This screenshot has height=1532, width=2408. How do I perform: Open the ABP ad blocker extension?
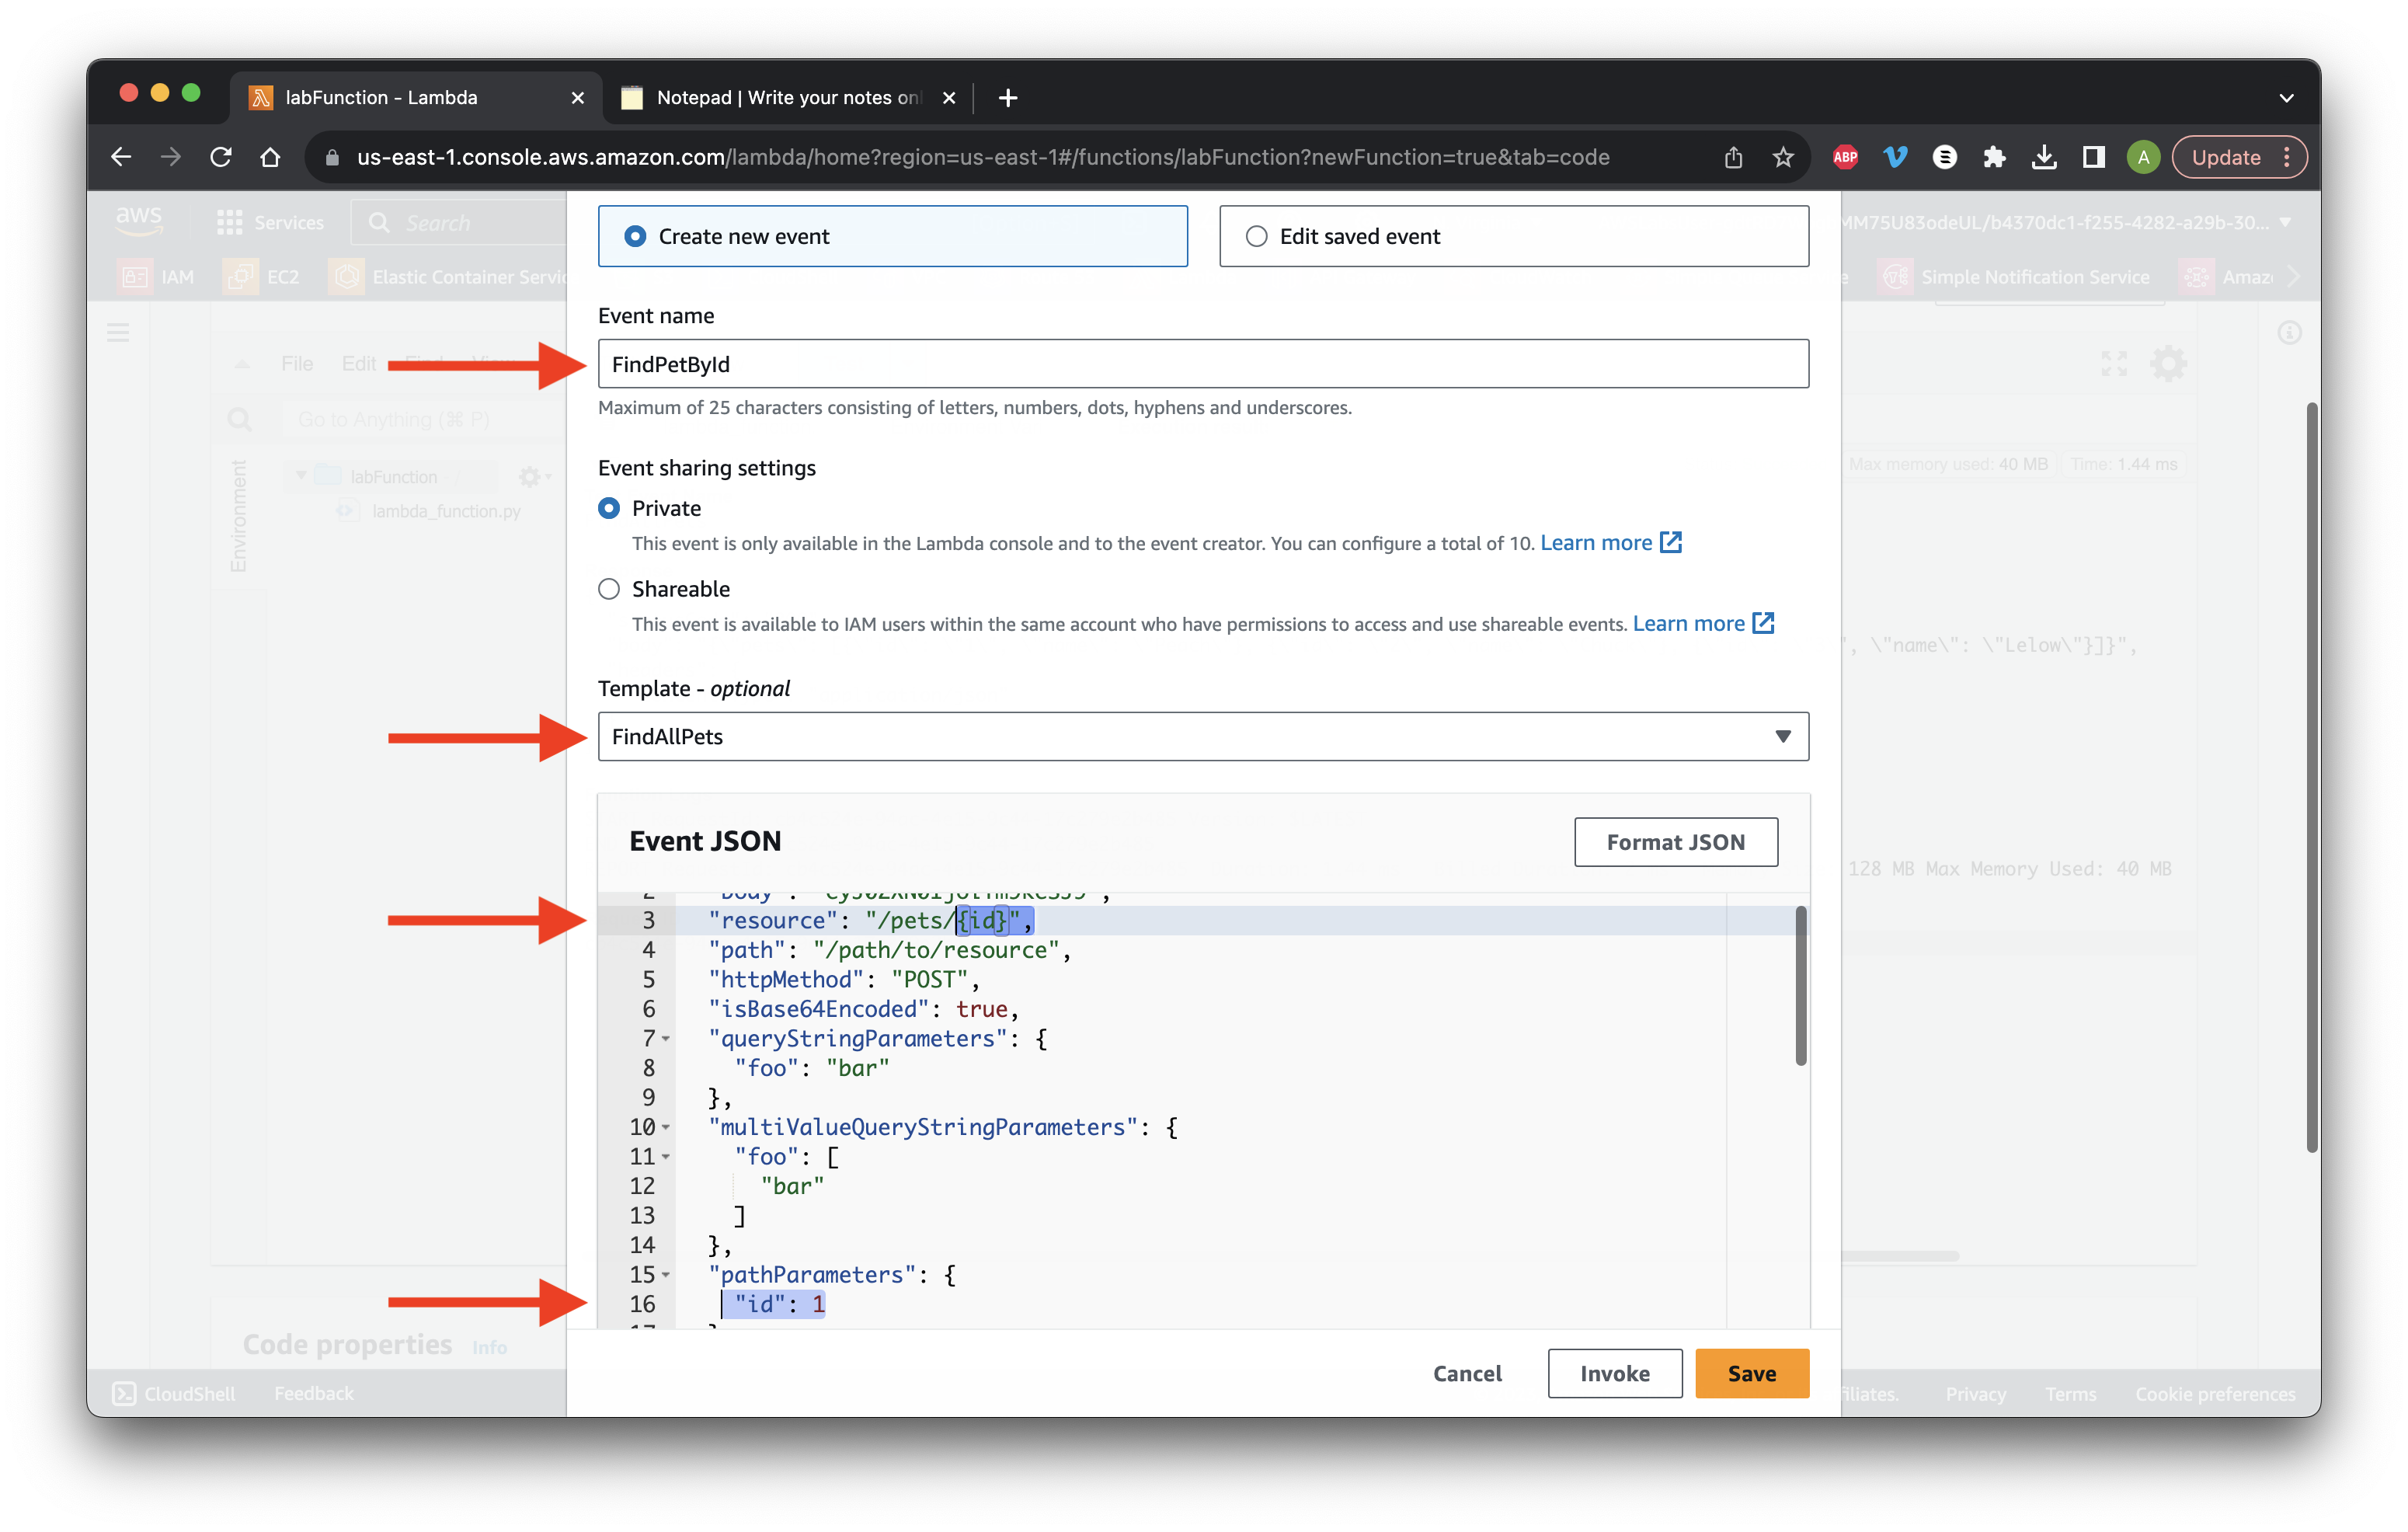coord(1845,157)
